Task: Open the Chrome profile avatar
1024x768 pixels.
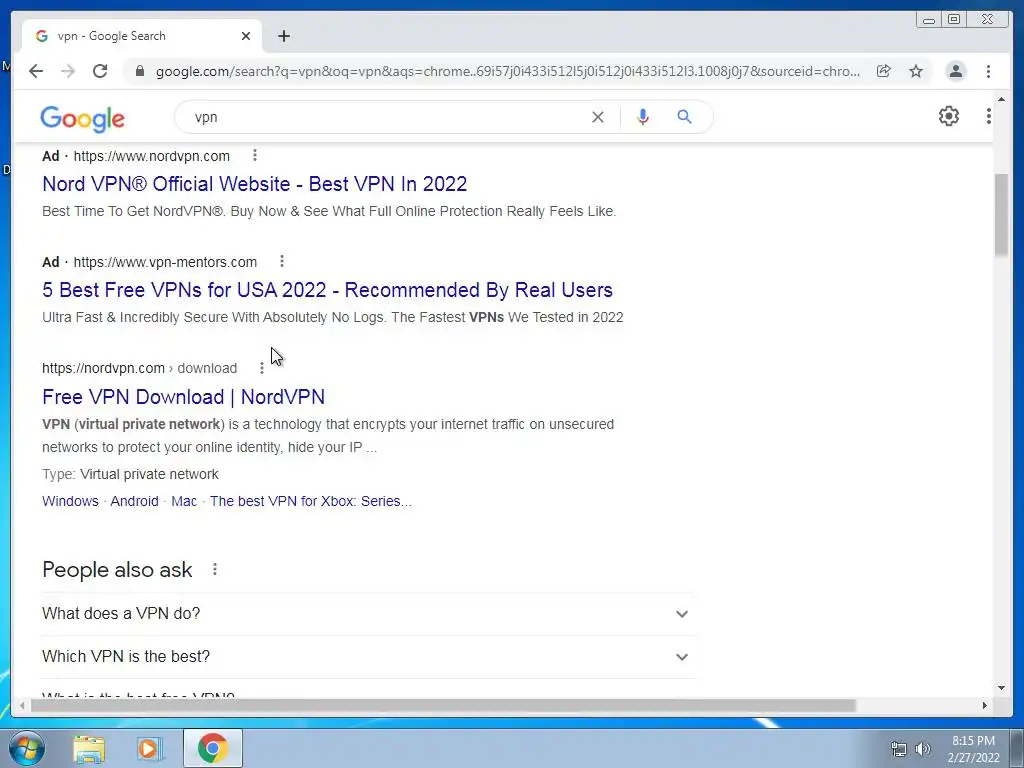Action: (955, 71)
